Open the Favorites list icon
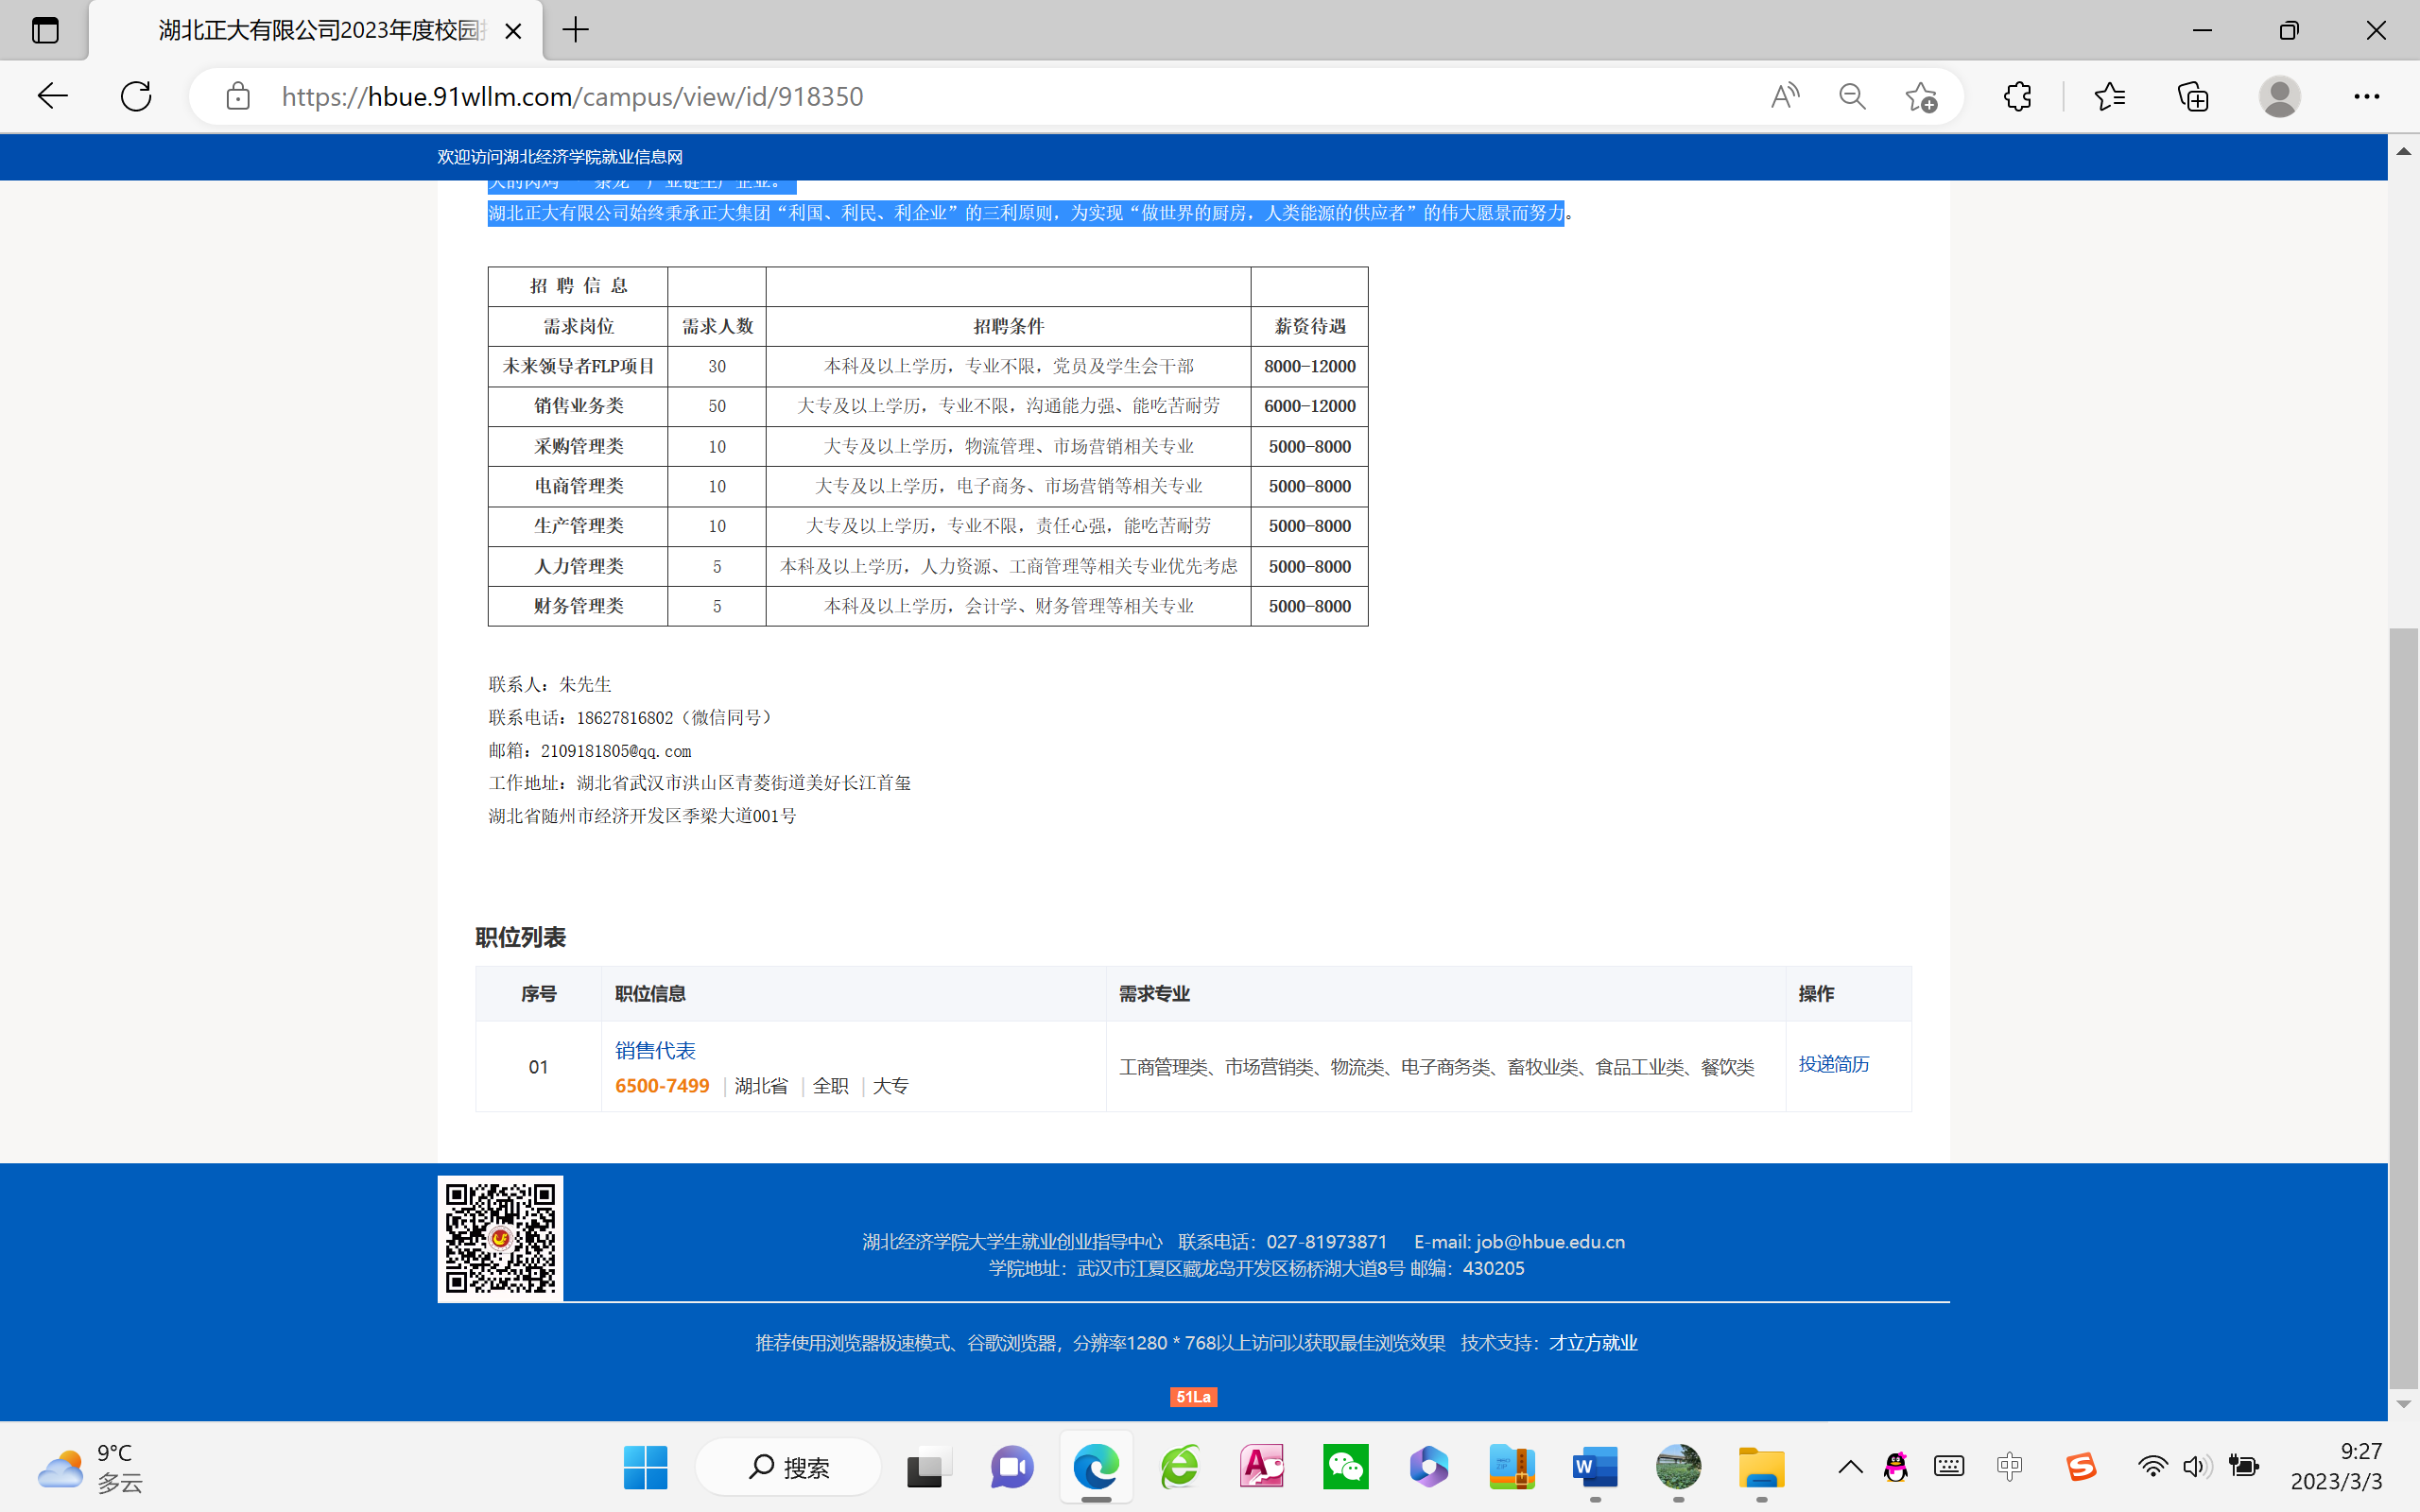This screenshot has width=2420, height=1512. click(2109, 96)
